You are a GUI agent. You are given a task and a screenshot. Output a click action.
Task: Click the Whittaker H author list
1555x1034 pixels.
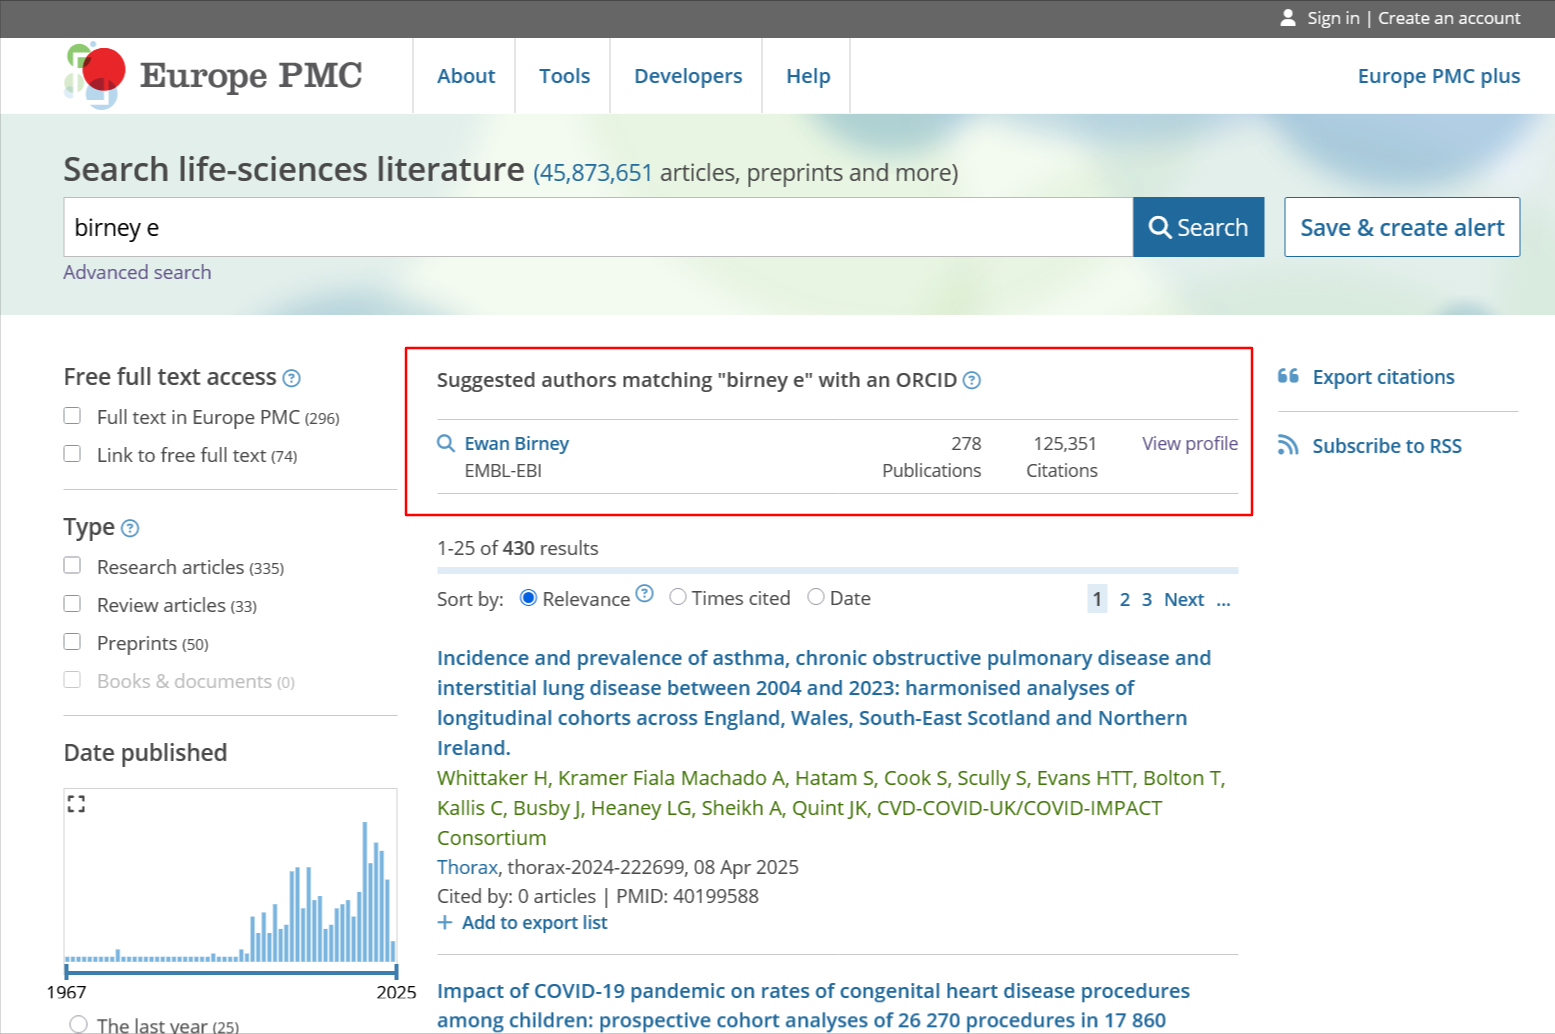click(831, 807)
